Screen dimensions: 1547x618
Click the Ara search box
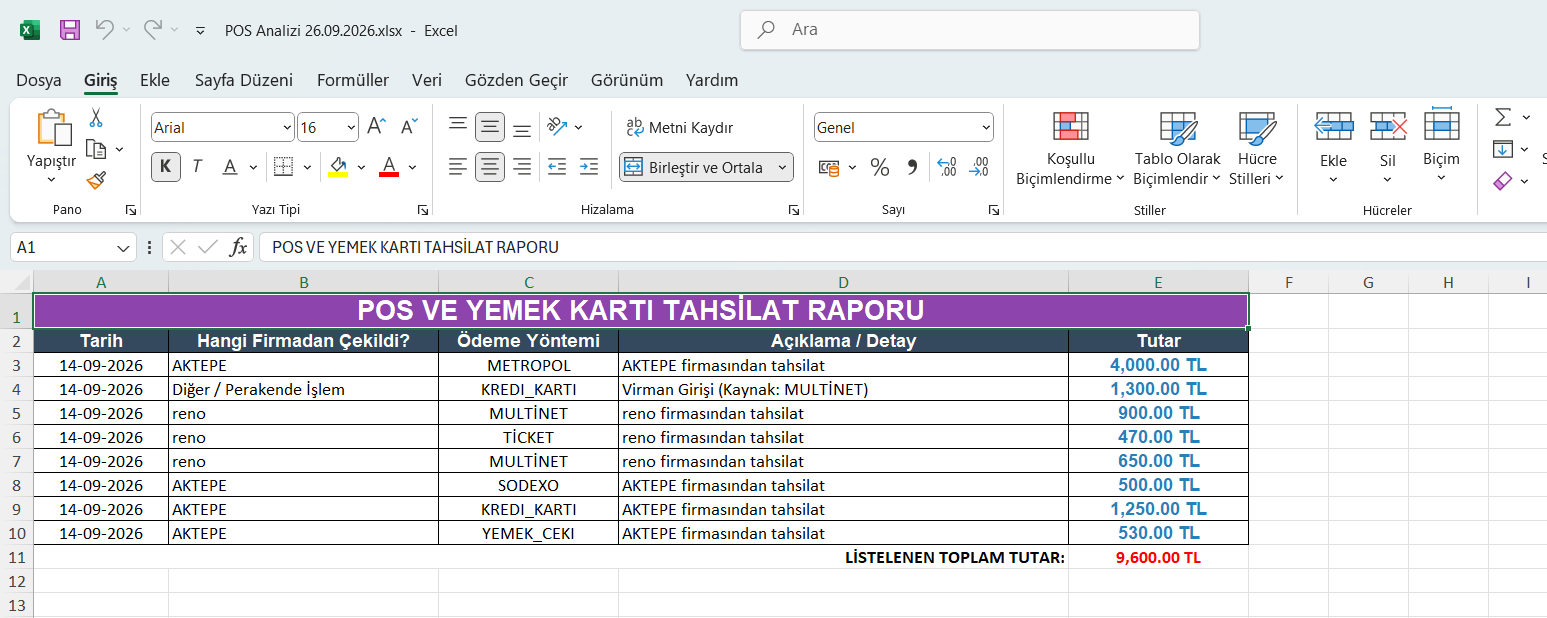point(970,30)
